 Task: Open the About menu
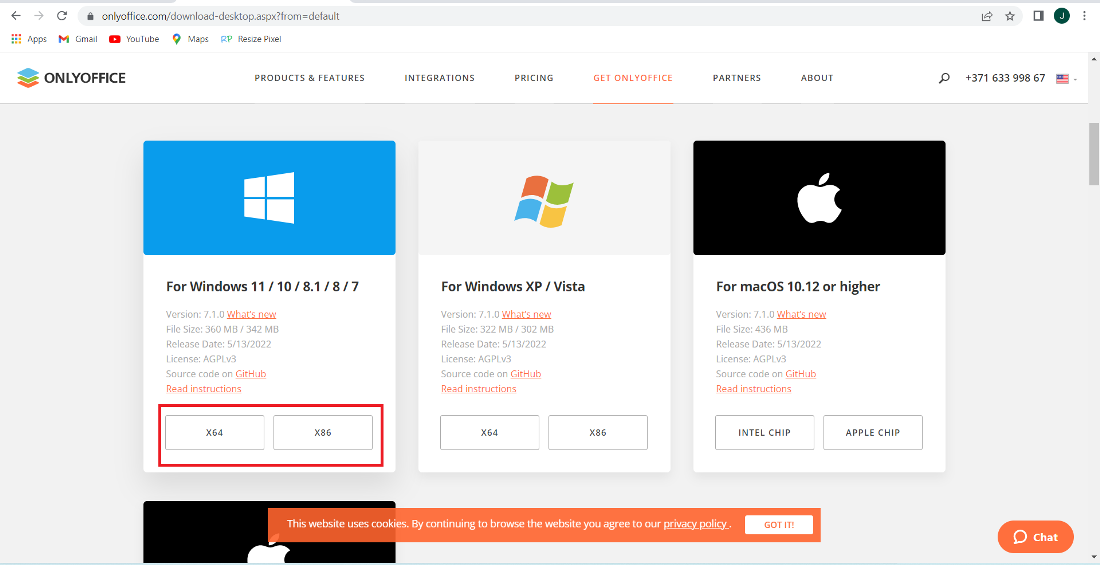817,78
